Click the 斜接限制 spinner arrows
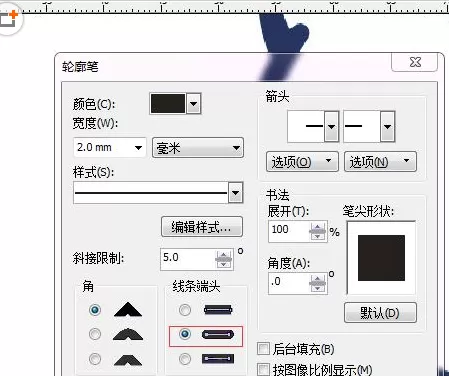The image size is (449, 376). pyautogui.click(x=224, y=259)
